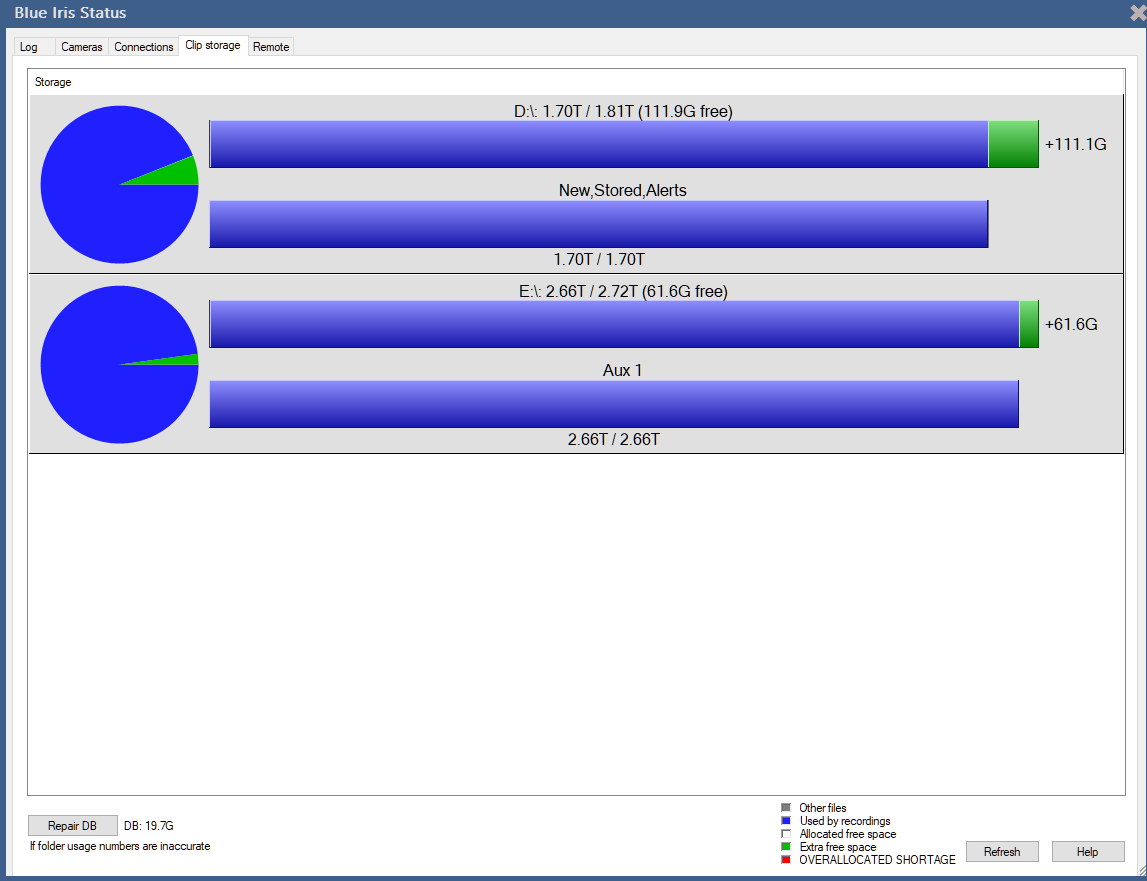The width and height of the screenshot is (1147, 881).
Task: Click the 'OVERALLOCATED SHORTAGE' legend text
Action: click(877, 860)
